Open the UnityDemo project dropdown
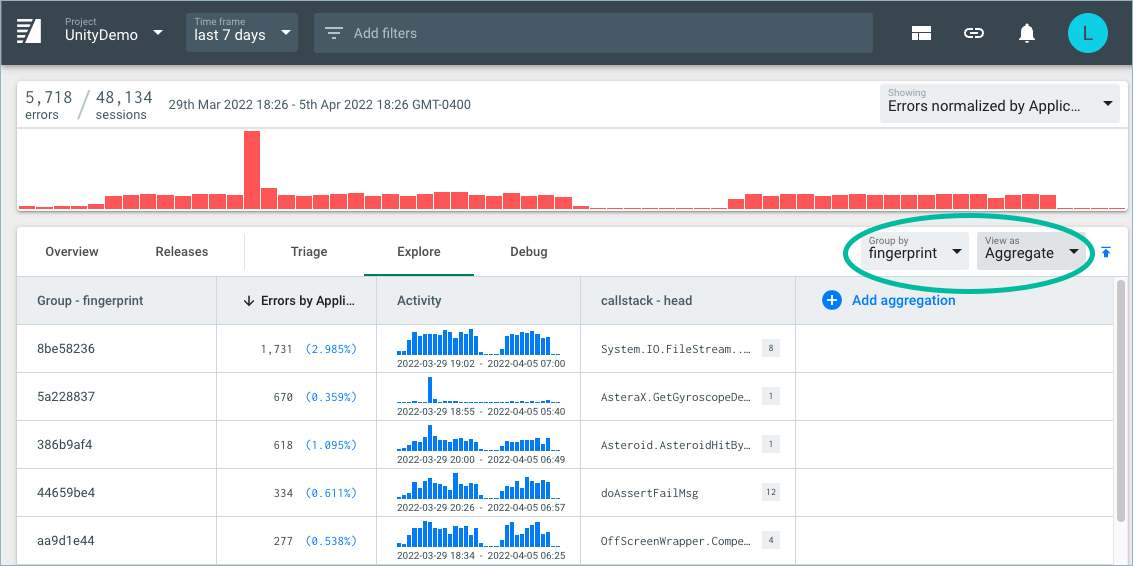The height and width of the screenshot is (566, 1133). pos(113,33)
